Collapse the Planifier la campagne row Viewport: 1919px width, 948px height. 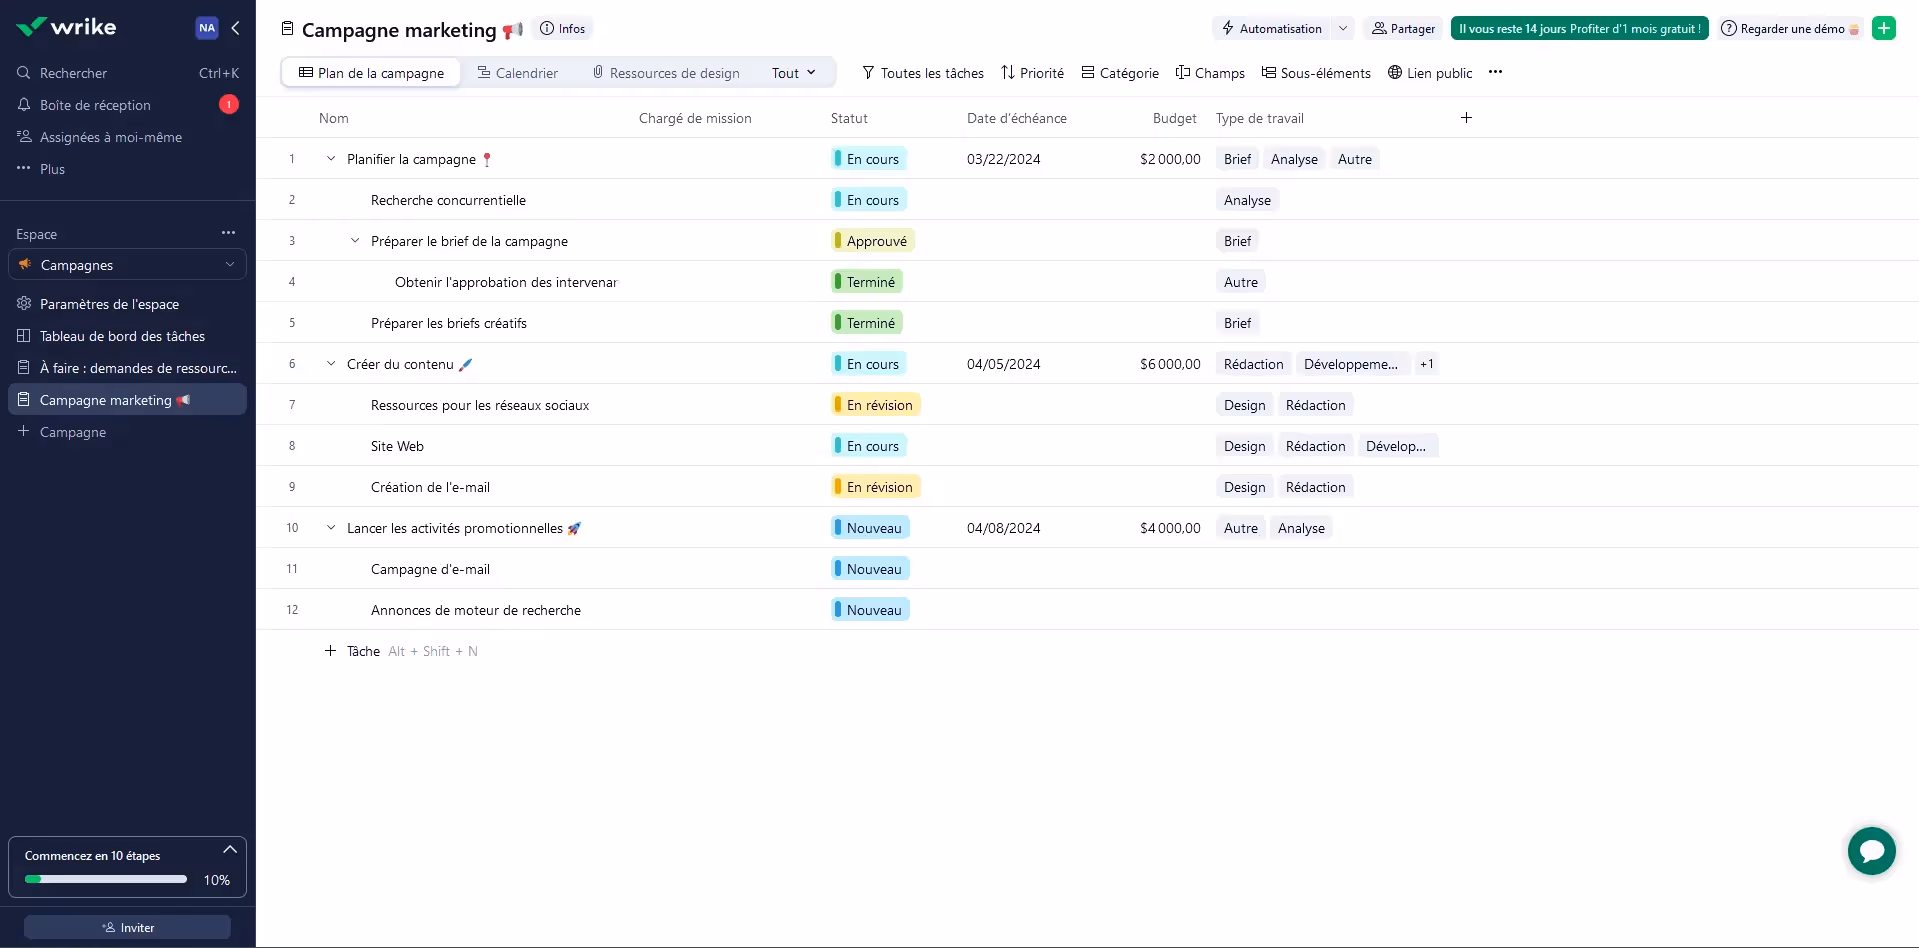click(331, 159)
